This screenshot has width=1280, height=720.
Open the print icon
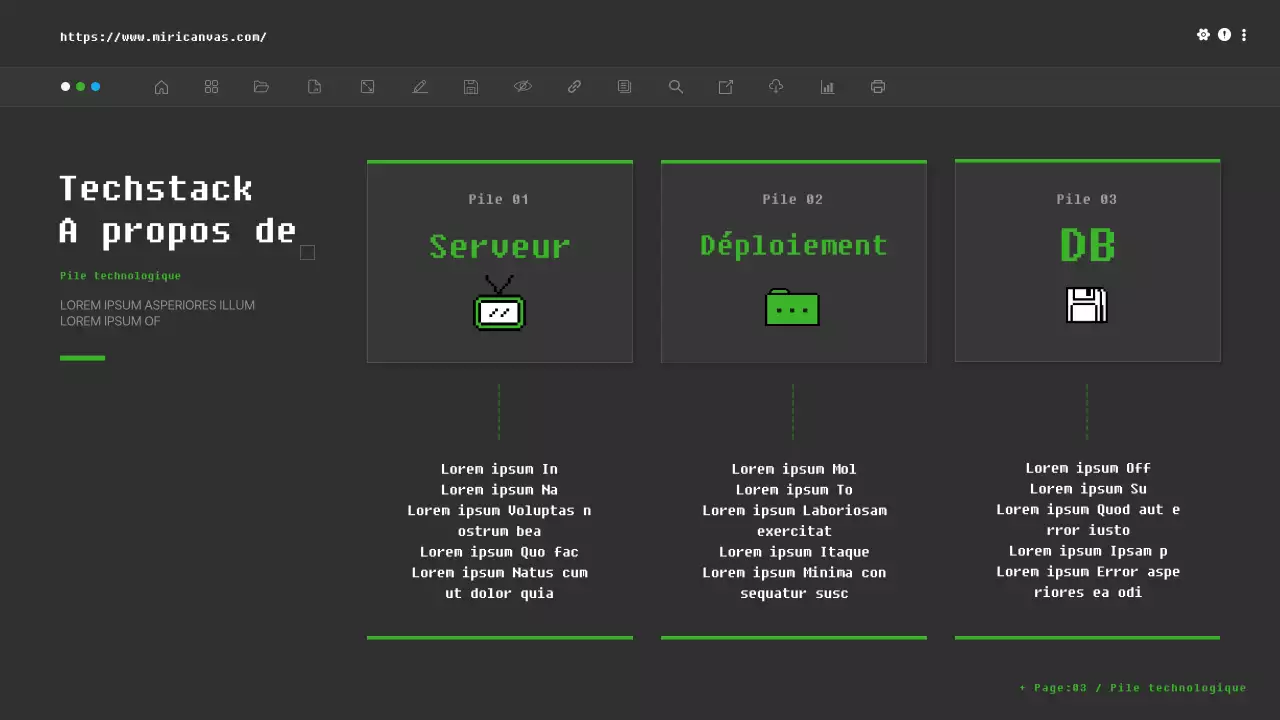[877, 86]
